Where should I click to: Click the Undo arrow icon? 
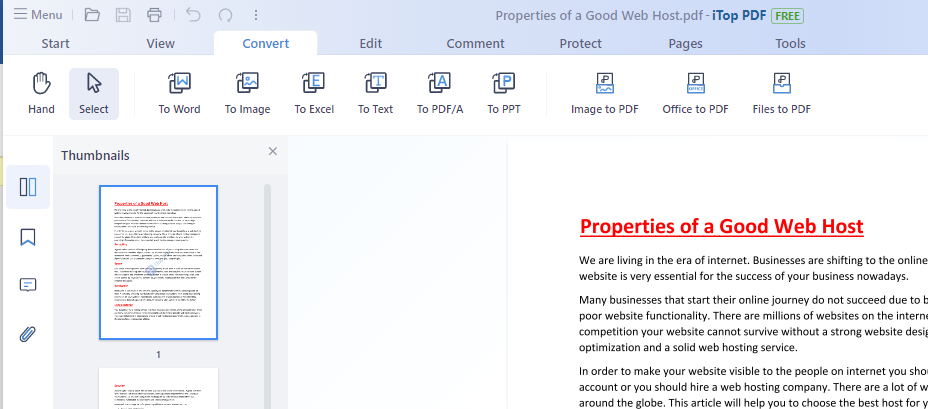coord(194,15)
